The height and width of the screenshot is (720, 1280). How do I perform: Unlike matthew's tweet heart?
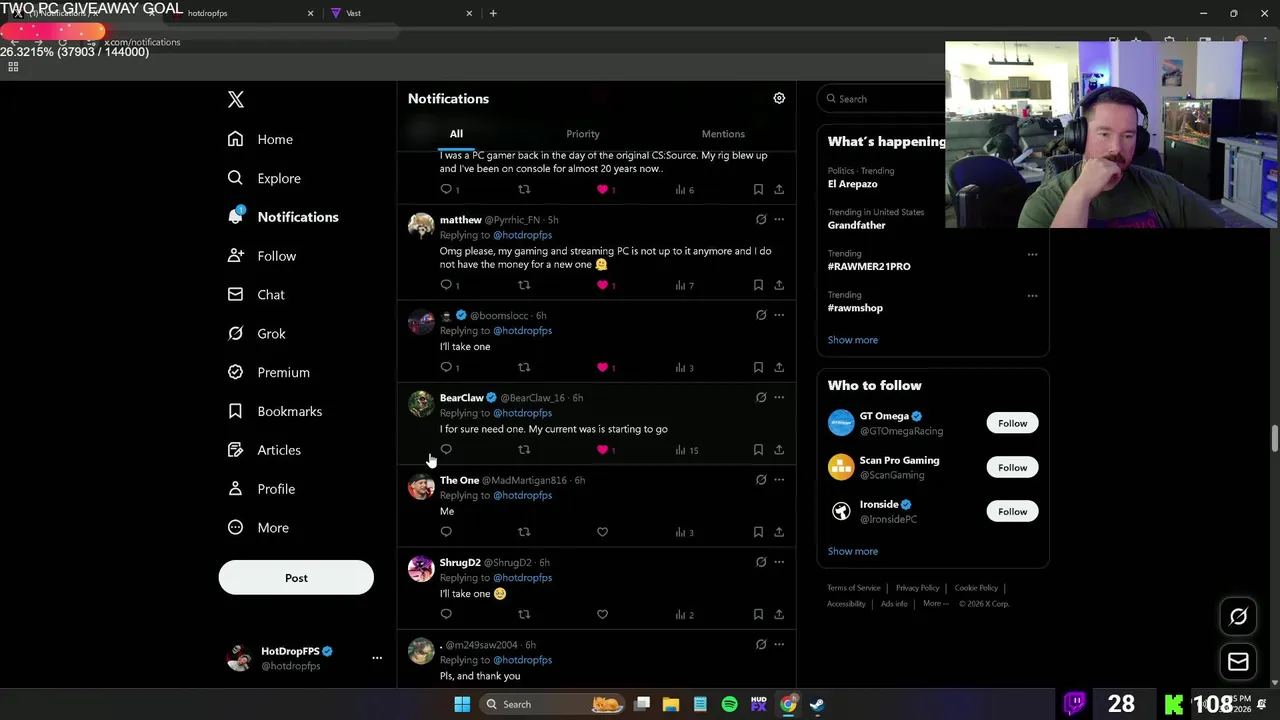pos(602,285)
